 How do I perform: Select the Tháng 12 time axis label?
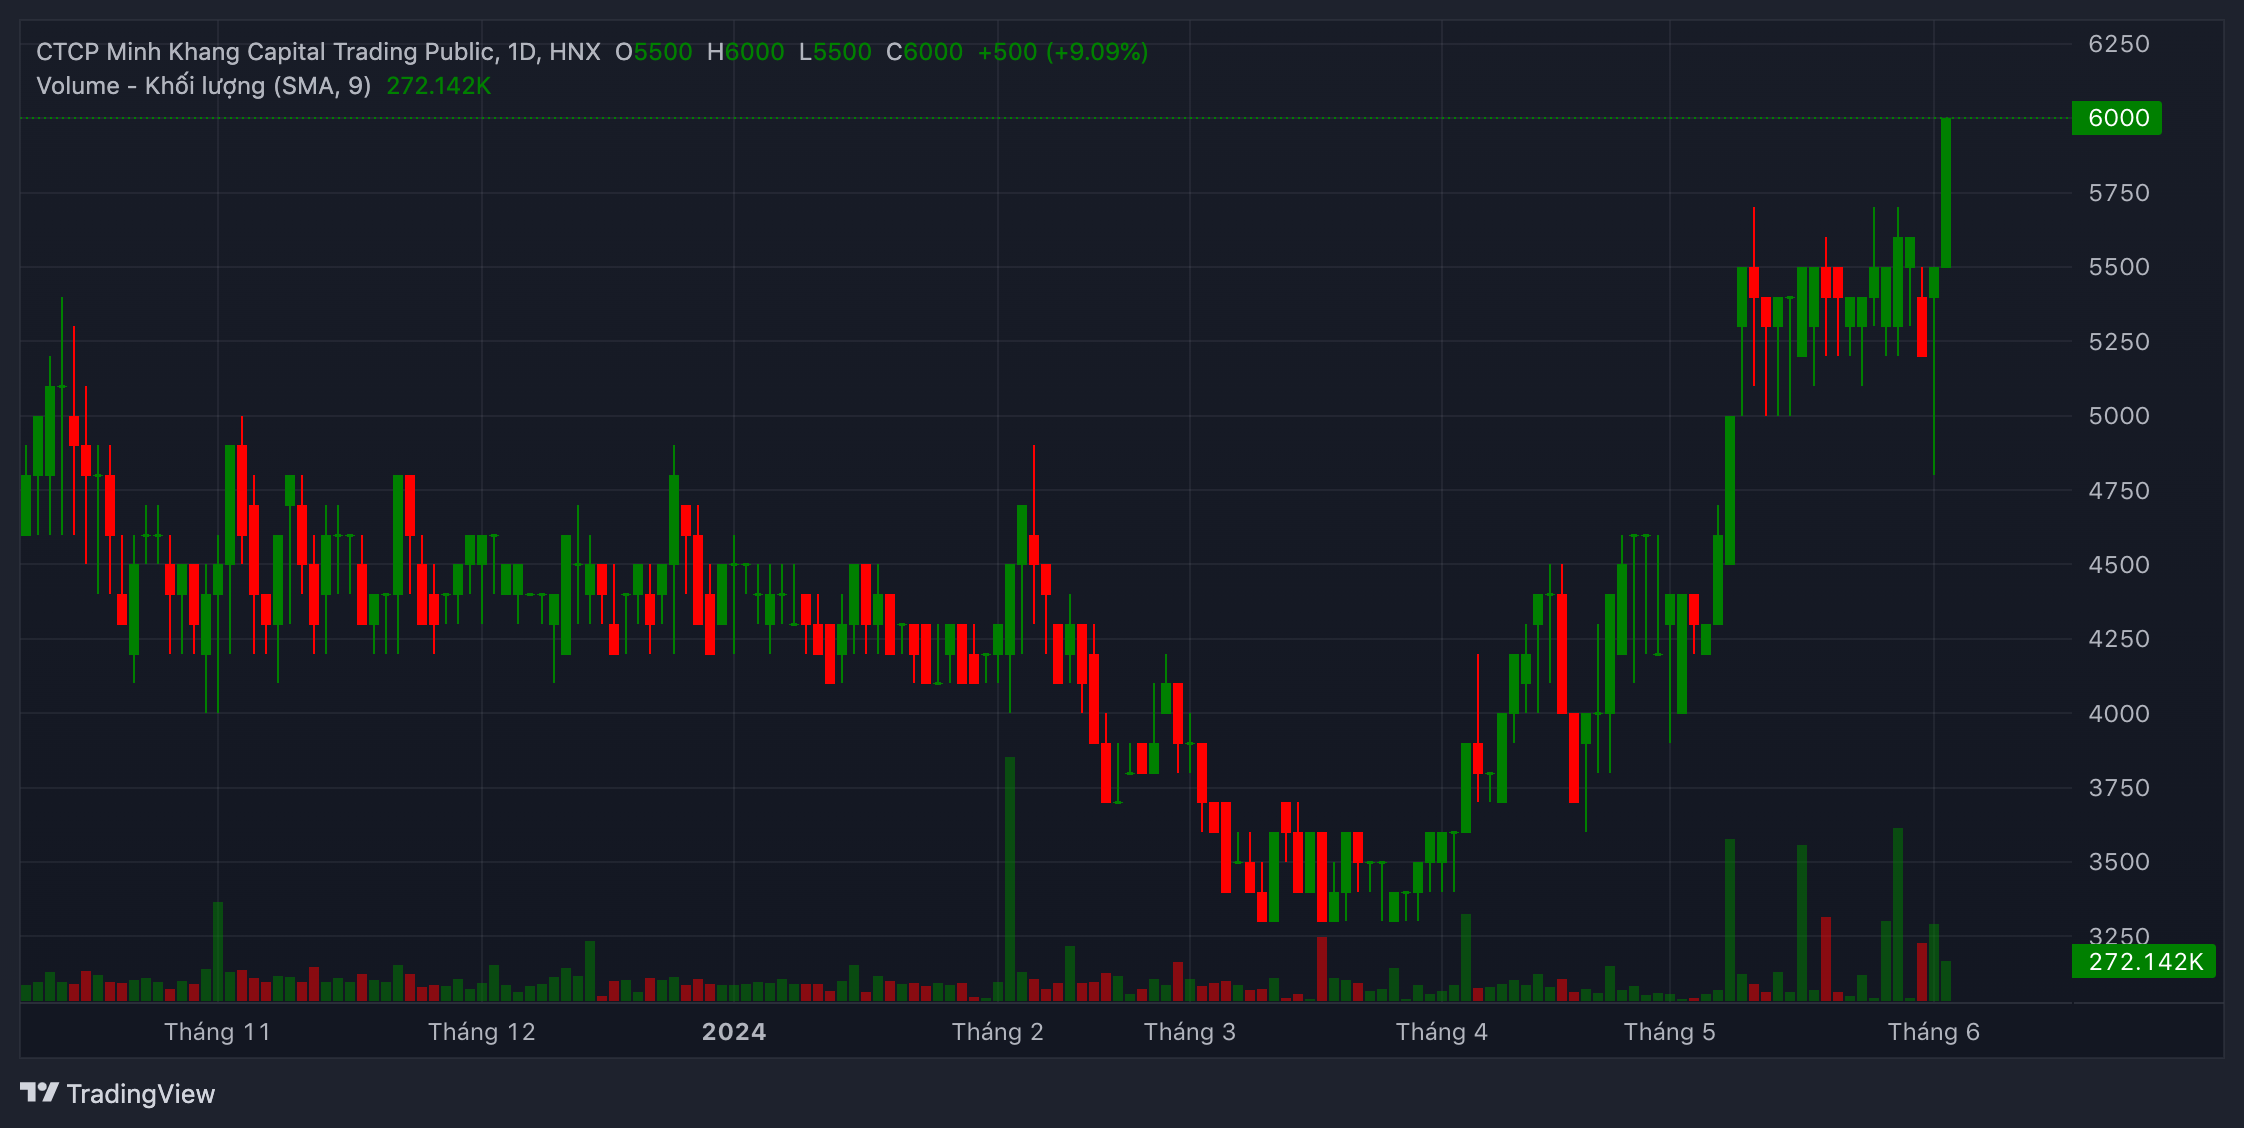coord(482,1032)
